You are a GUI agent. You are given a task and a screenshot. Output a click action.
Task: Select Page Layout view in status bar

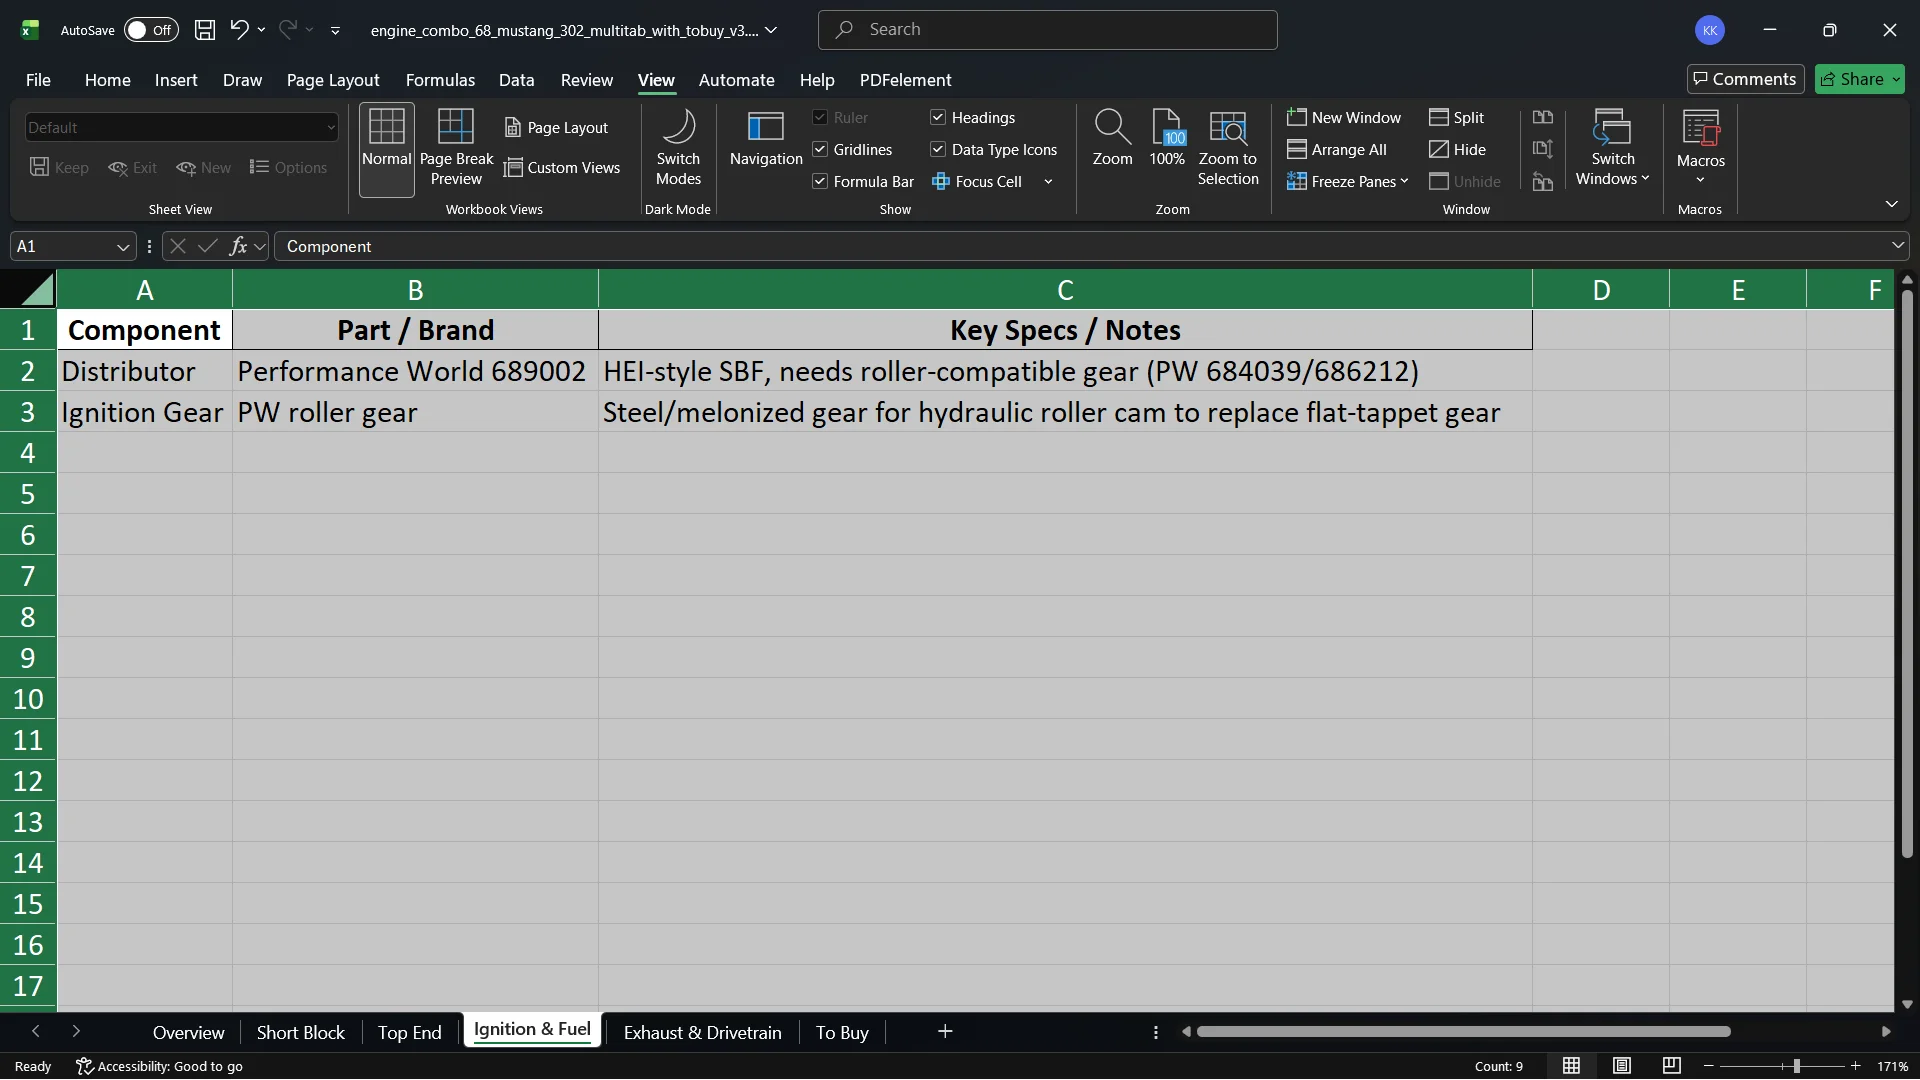(x=1622, y=1066)
